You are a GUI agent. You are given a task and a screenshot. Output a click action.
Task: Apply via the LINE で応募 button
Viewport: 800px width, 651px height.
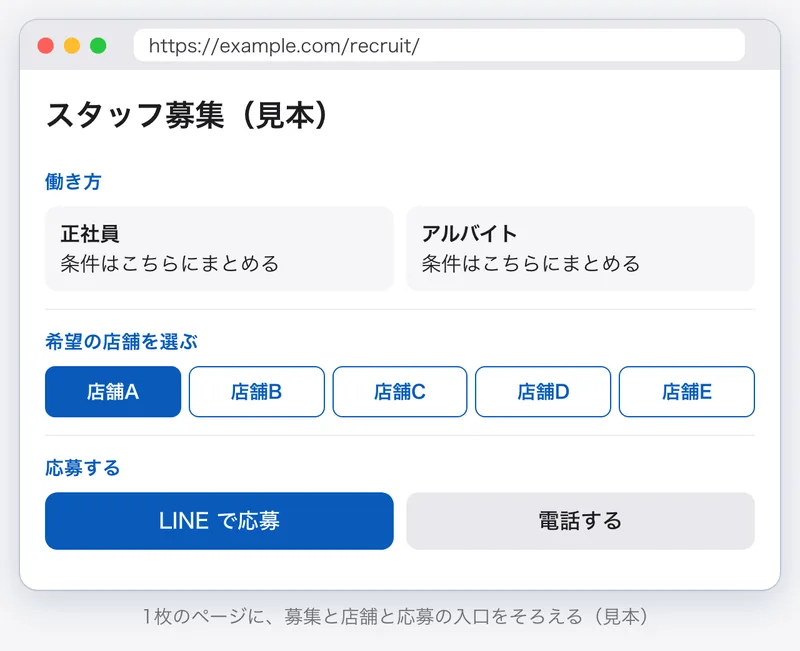(219, 521)
